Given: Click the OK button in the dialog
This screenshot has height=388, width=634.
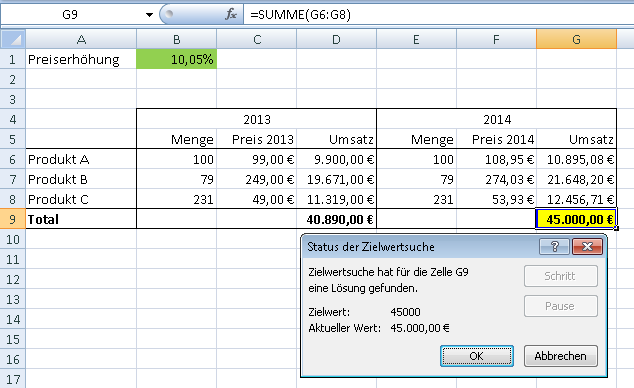Looking at the screenshot, I should point(477,356).
